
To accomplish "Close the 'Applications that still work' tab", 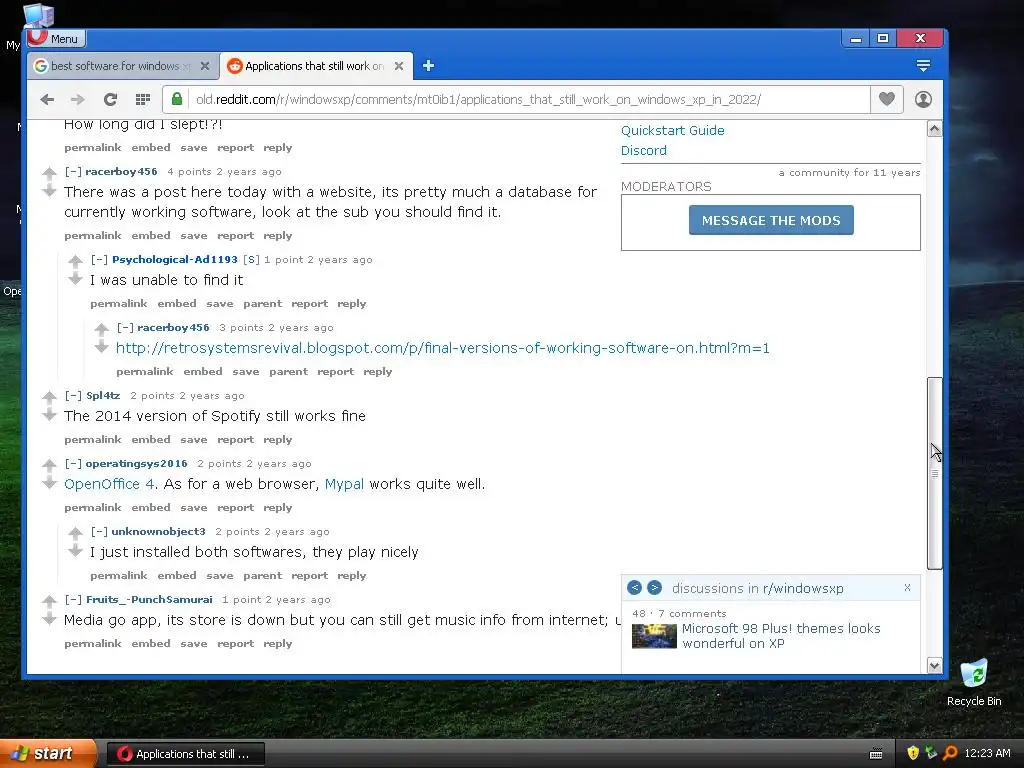I will (x=399, y=66).
